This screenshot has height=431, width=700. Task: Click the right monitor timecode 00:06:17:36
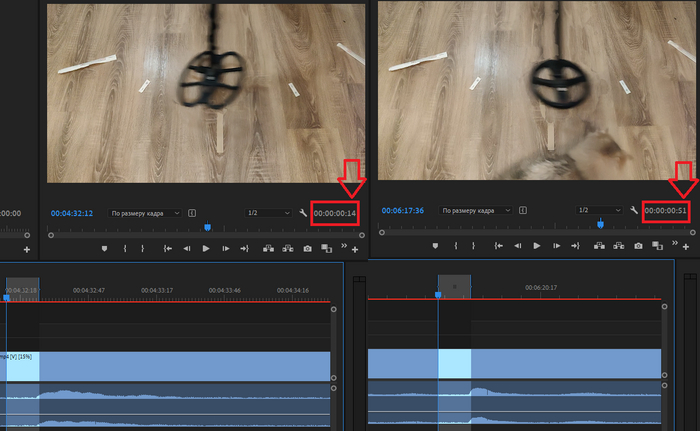[x=402, y=211]
